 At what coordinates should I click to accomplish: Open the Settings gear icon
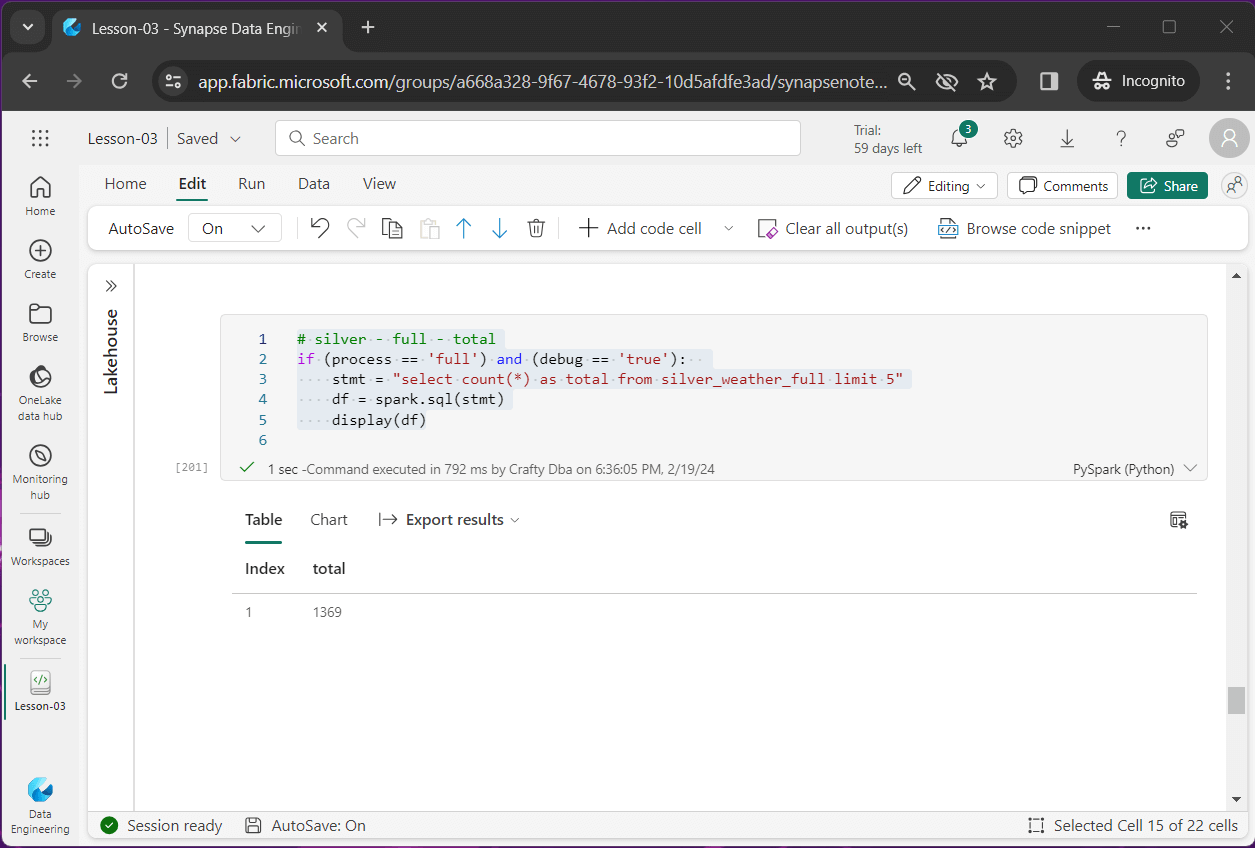[1013, 139]
